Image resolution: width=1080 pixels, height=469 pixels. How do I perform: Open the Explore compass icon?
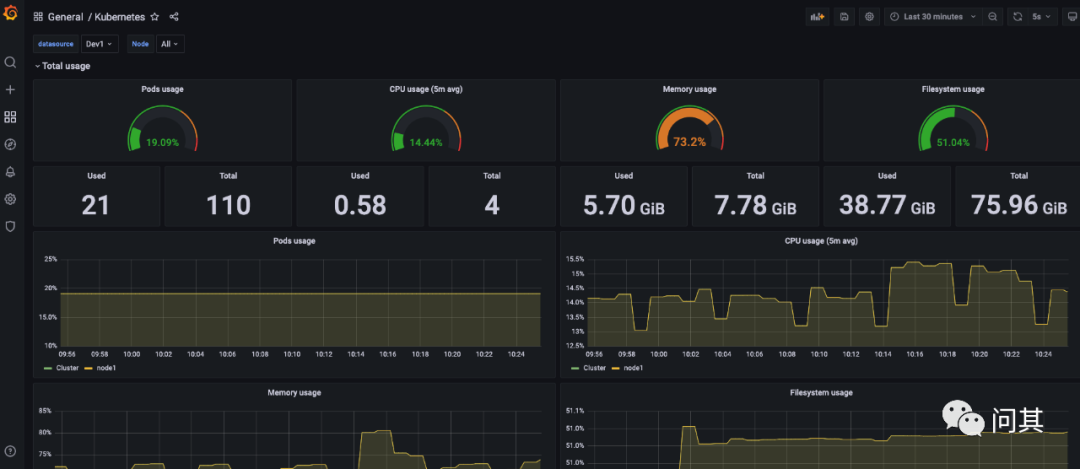tap(10, 144)
